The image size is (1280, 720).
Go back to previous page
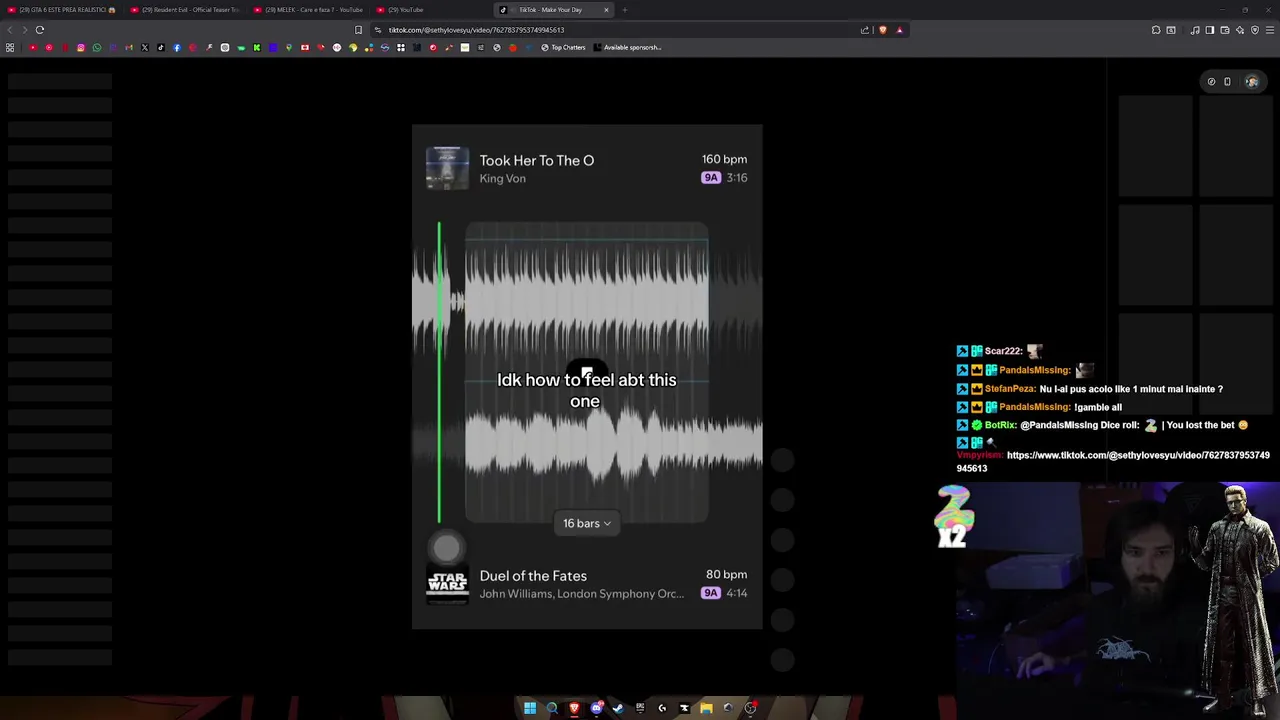coord(9,30)
